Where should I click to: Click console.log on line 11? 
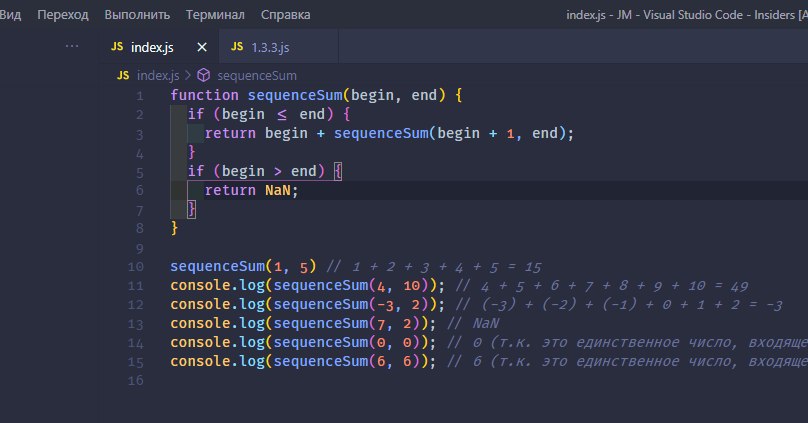coord(217,285)
